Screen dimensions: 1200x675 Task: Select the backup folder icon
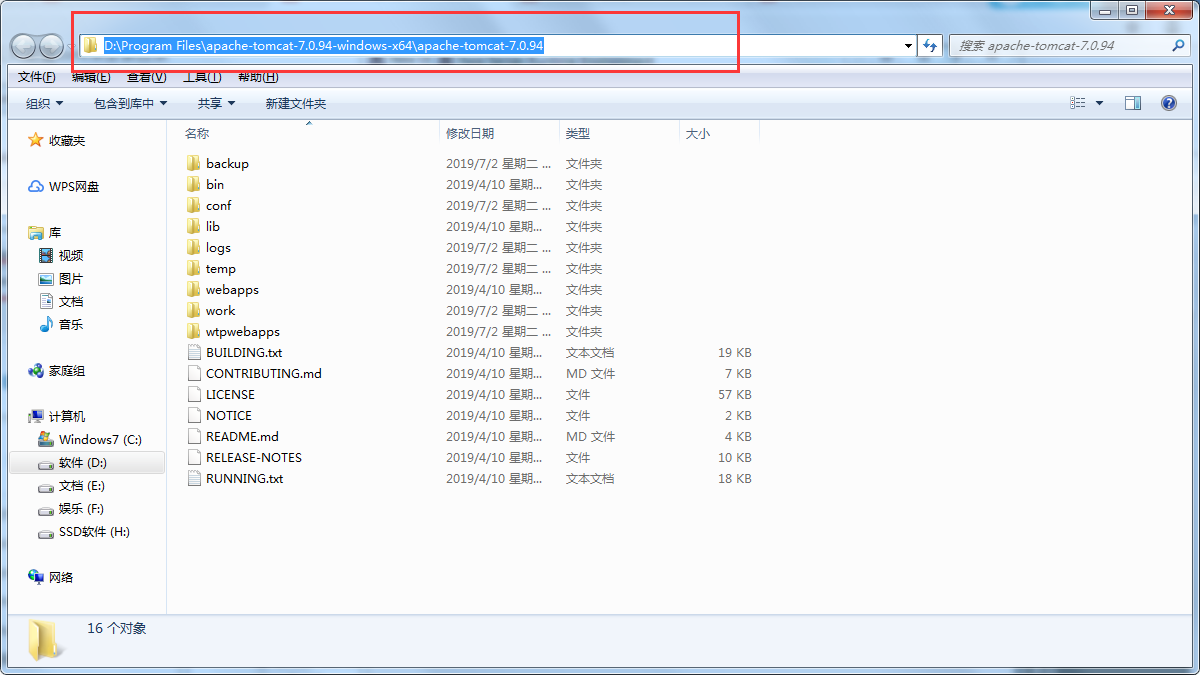[x=194, y=163]
